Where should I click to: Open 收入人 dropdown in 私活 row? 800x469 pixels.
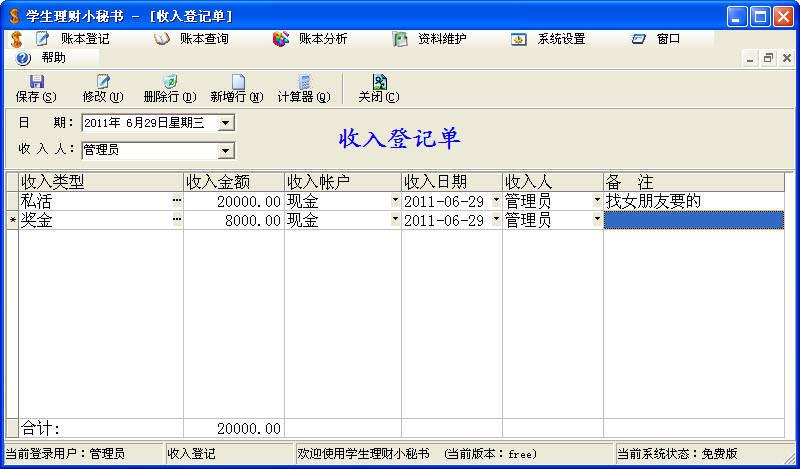click(597, 201)
